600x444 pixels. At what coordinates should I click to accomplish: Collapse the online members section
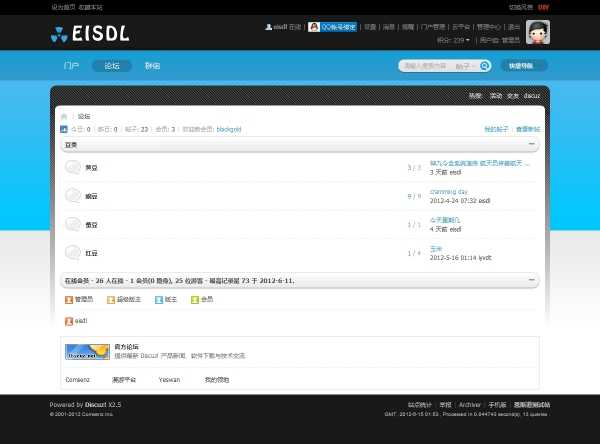[533, 281]
